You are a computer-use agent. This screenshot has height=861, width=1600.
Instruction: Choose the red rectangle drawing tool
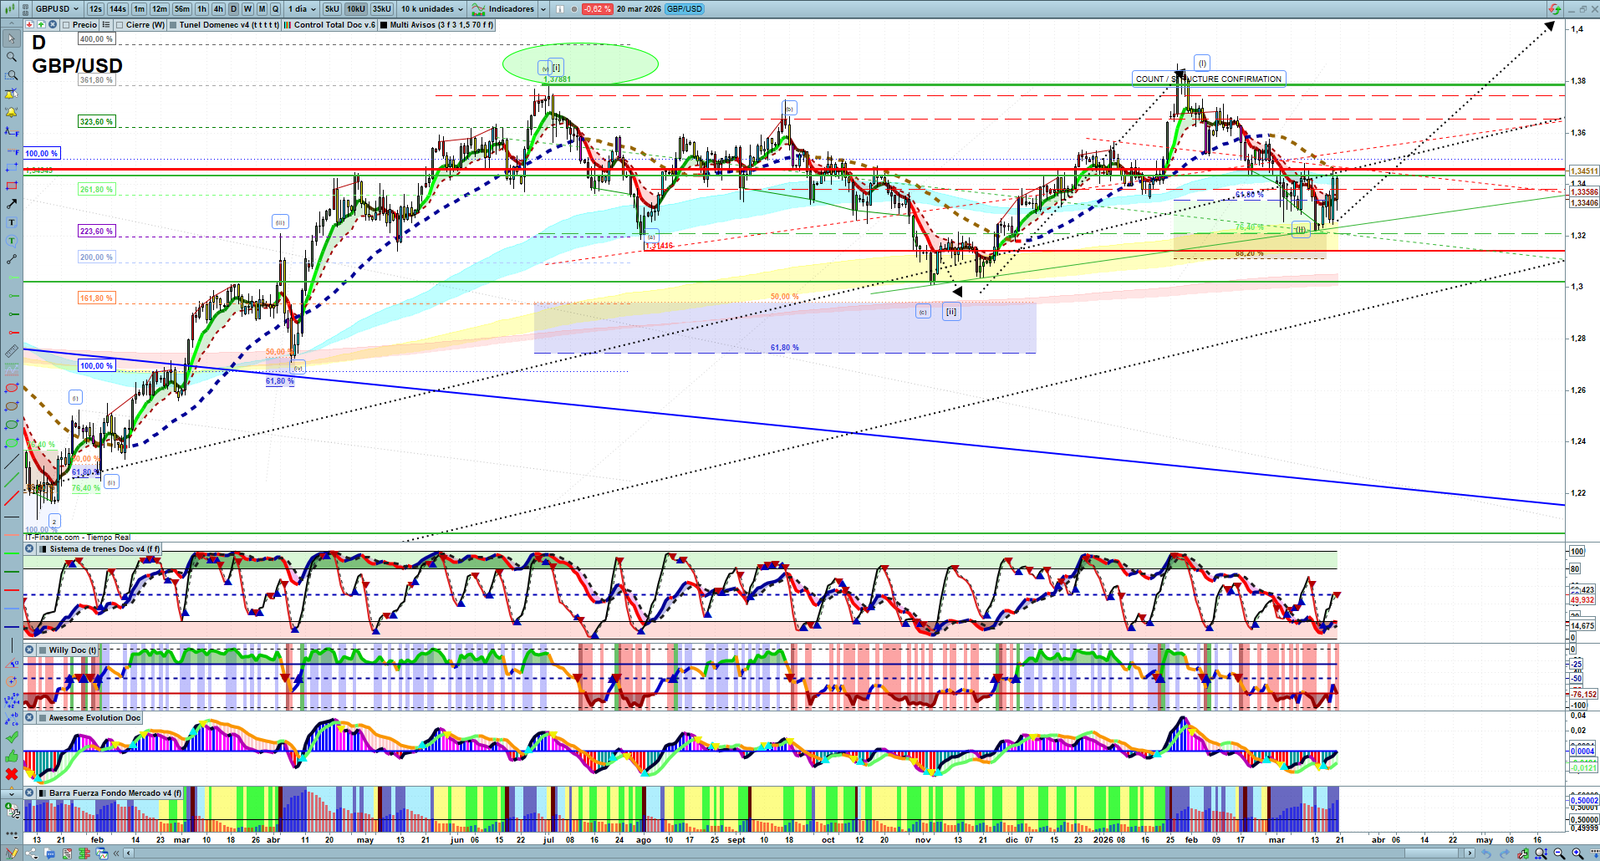coord(11,186)
